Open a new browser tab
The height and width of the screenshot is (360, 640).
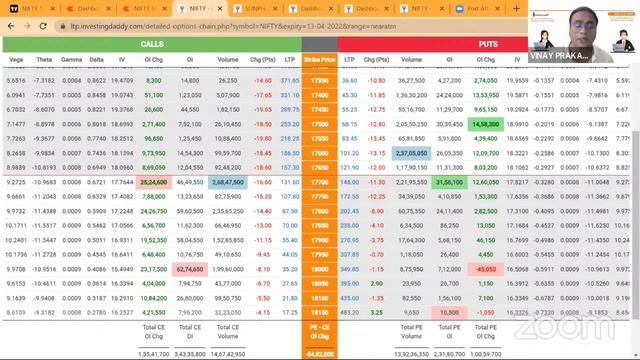516,8
